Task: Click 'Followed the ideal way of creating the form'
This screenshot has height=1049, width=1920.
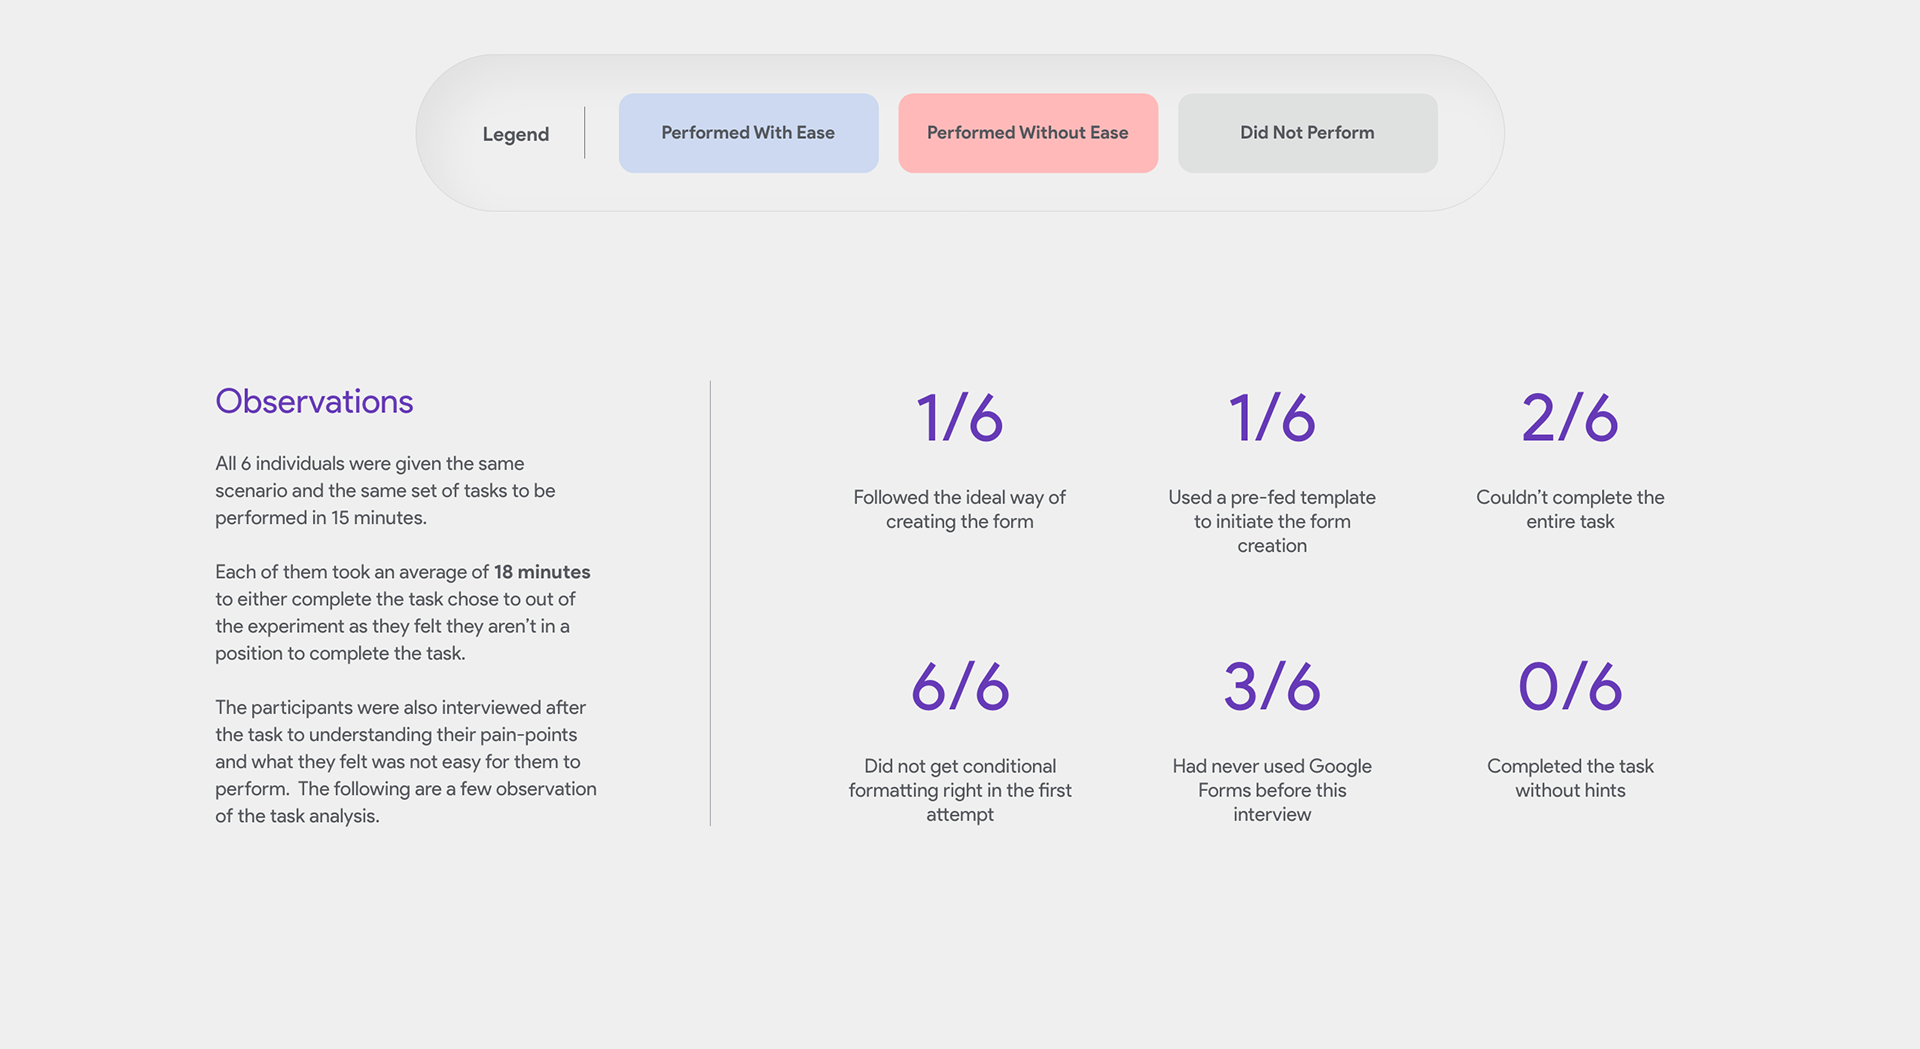Action: click(x=959, y=509)
